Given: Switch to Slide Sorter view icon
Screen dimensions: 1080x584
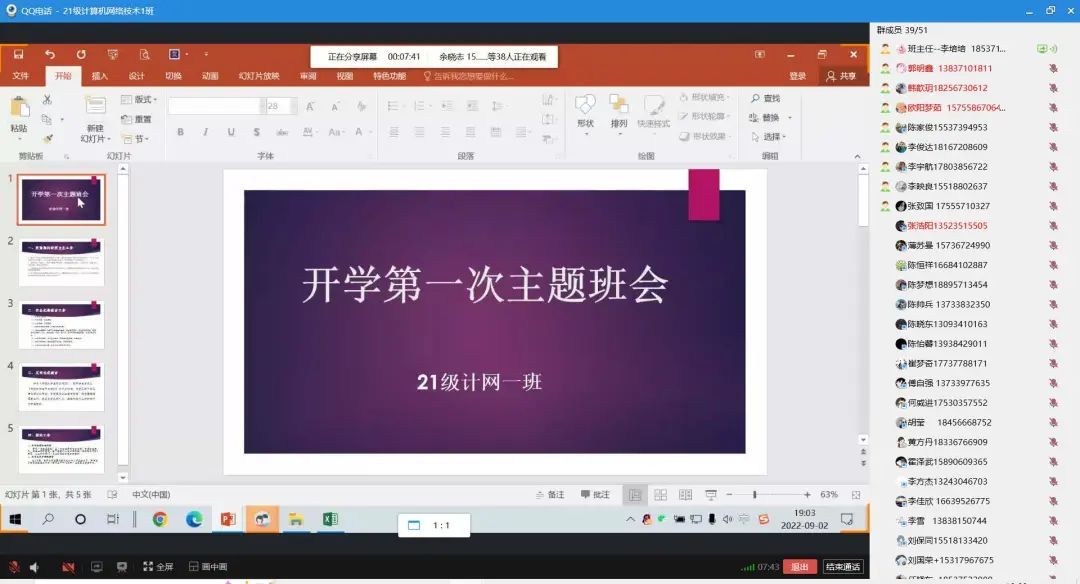Looking at the screenshot, I should (x=661, y=494).
